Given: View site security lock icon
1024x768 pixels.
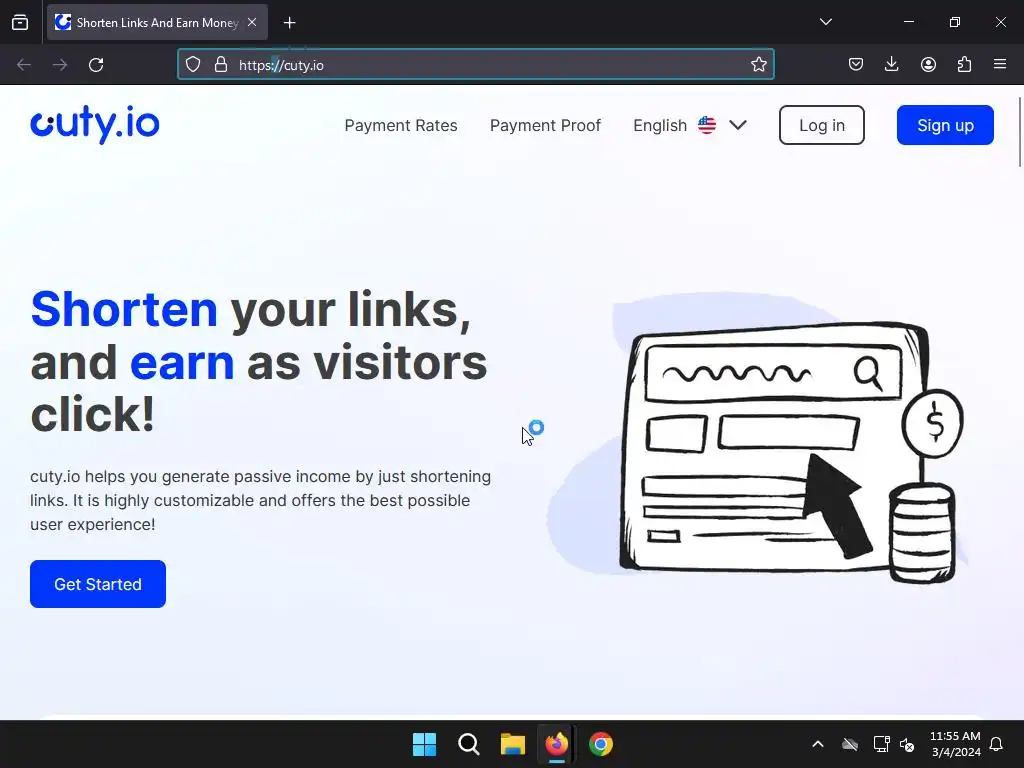Looking at the screenshot, I should click(x=221, y=65).
